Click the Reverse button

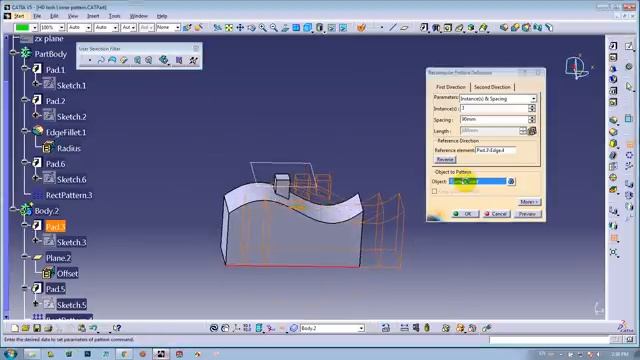445,160
